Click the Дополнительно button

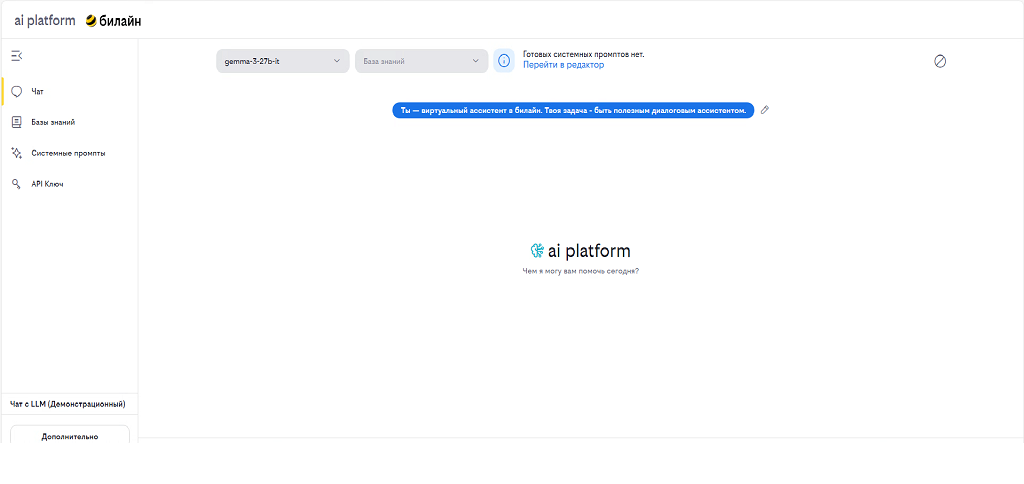tap(70, 436)
